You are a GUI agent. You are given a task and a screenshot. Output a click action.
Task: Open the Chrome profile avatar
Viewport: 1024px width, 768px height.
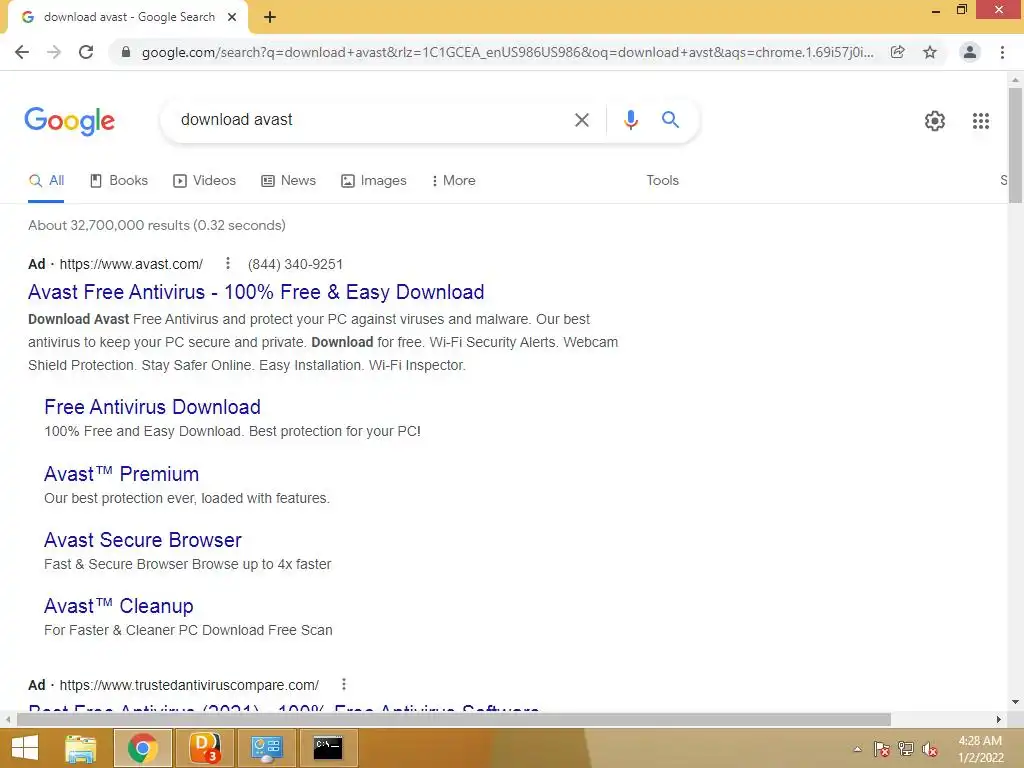pos(970,52)
